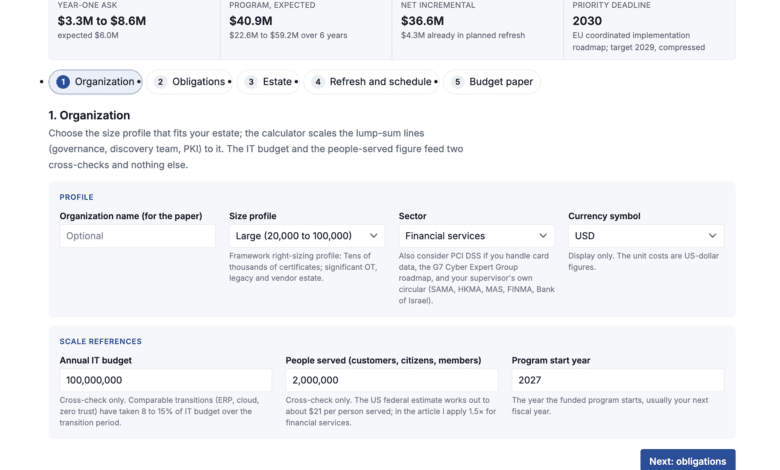The image size is (780, 470).
Task: Click the Priority deadline 2030 value
Action: pos(587,21)
